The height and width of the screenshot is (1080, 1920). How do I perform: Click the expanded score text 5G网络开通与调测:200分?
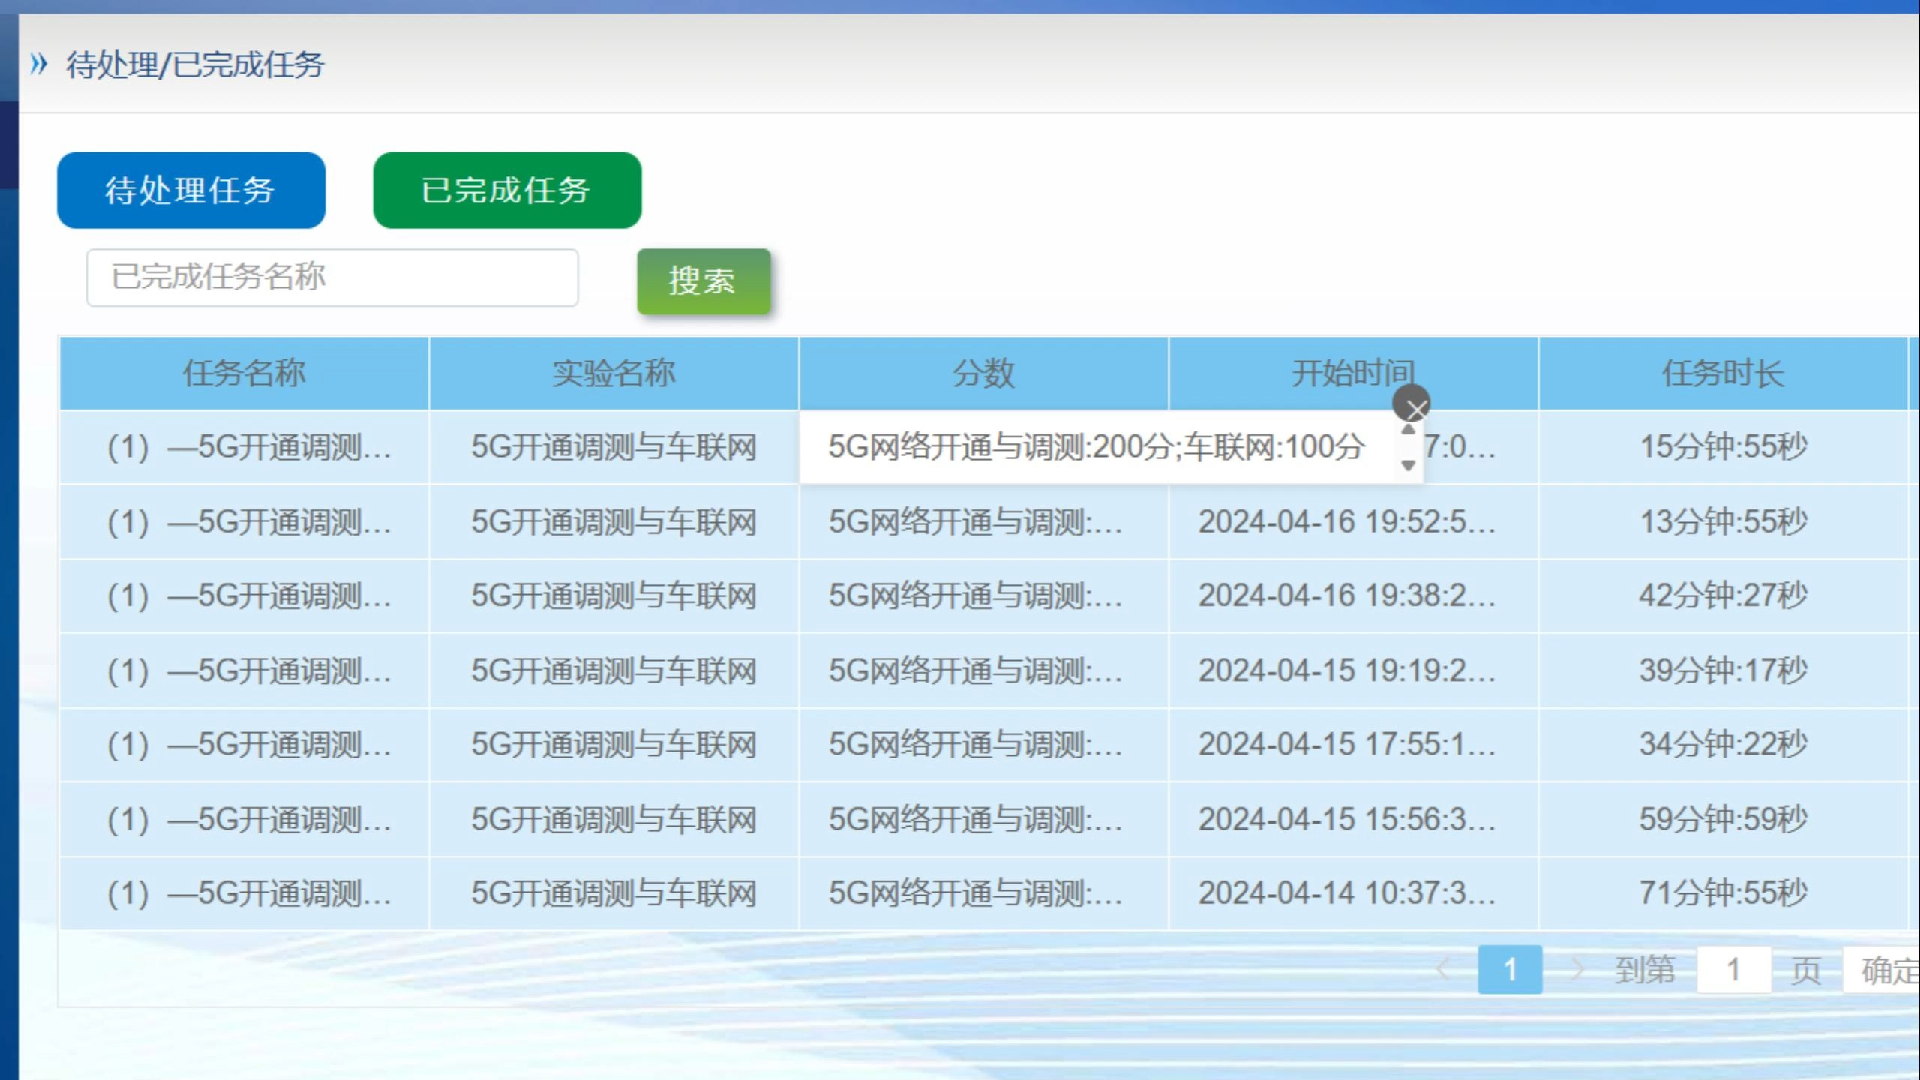click(x=1000, y=447)
